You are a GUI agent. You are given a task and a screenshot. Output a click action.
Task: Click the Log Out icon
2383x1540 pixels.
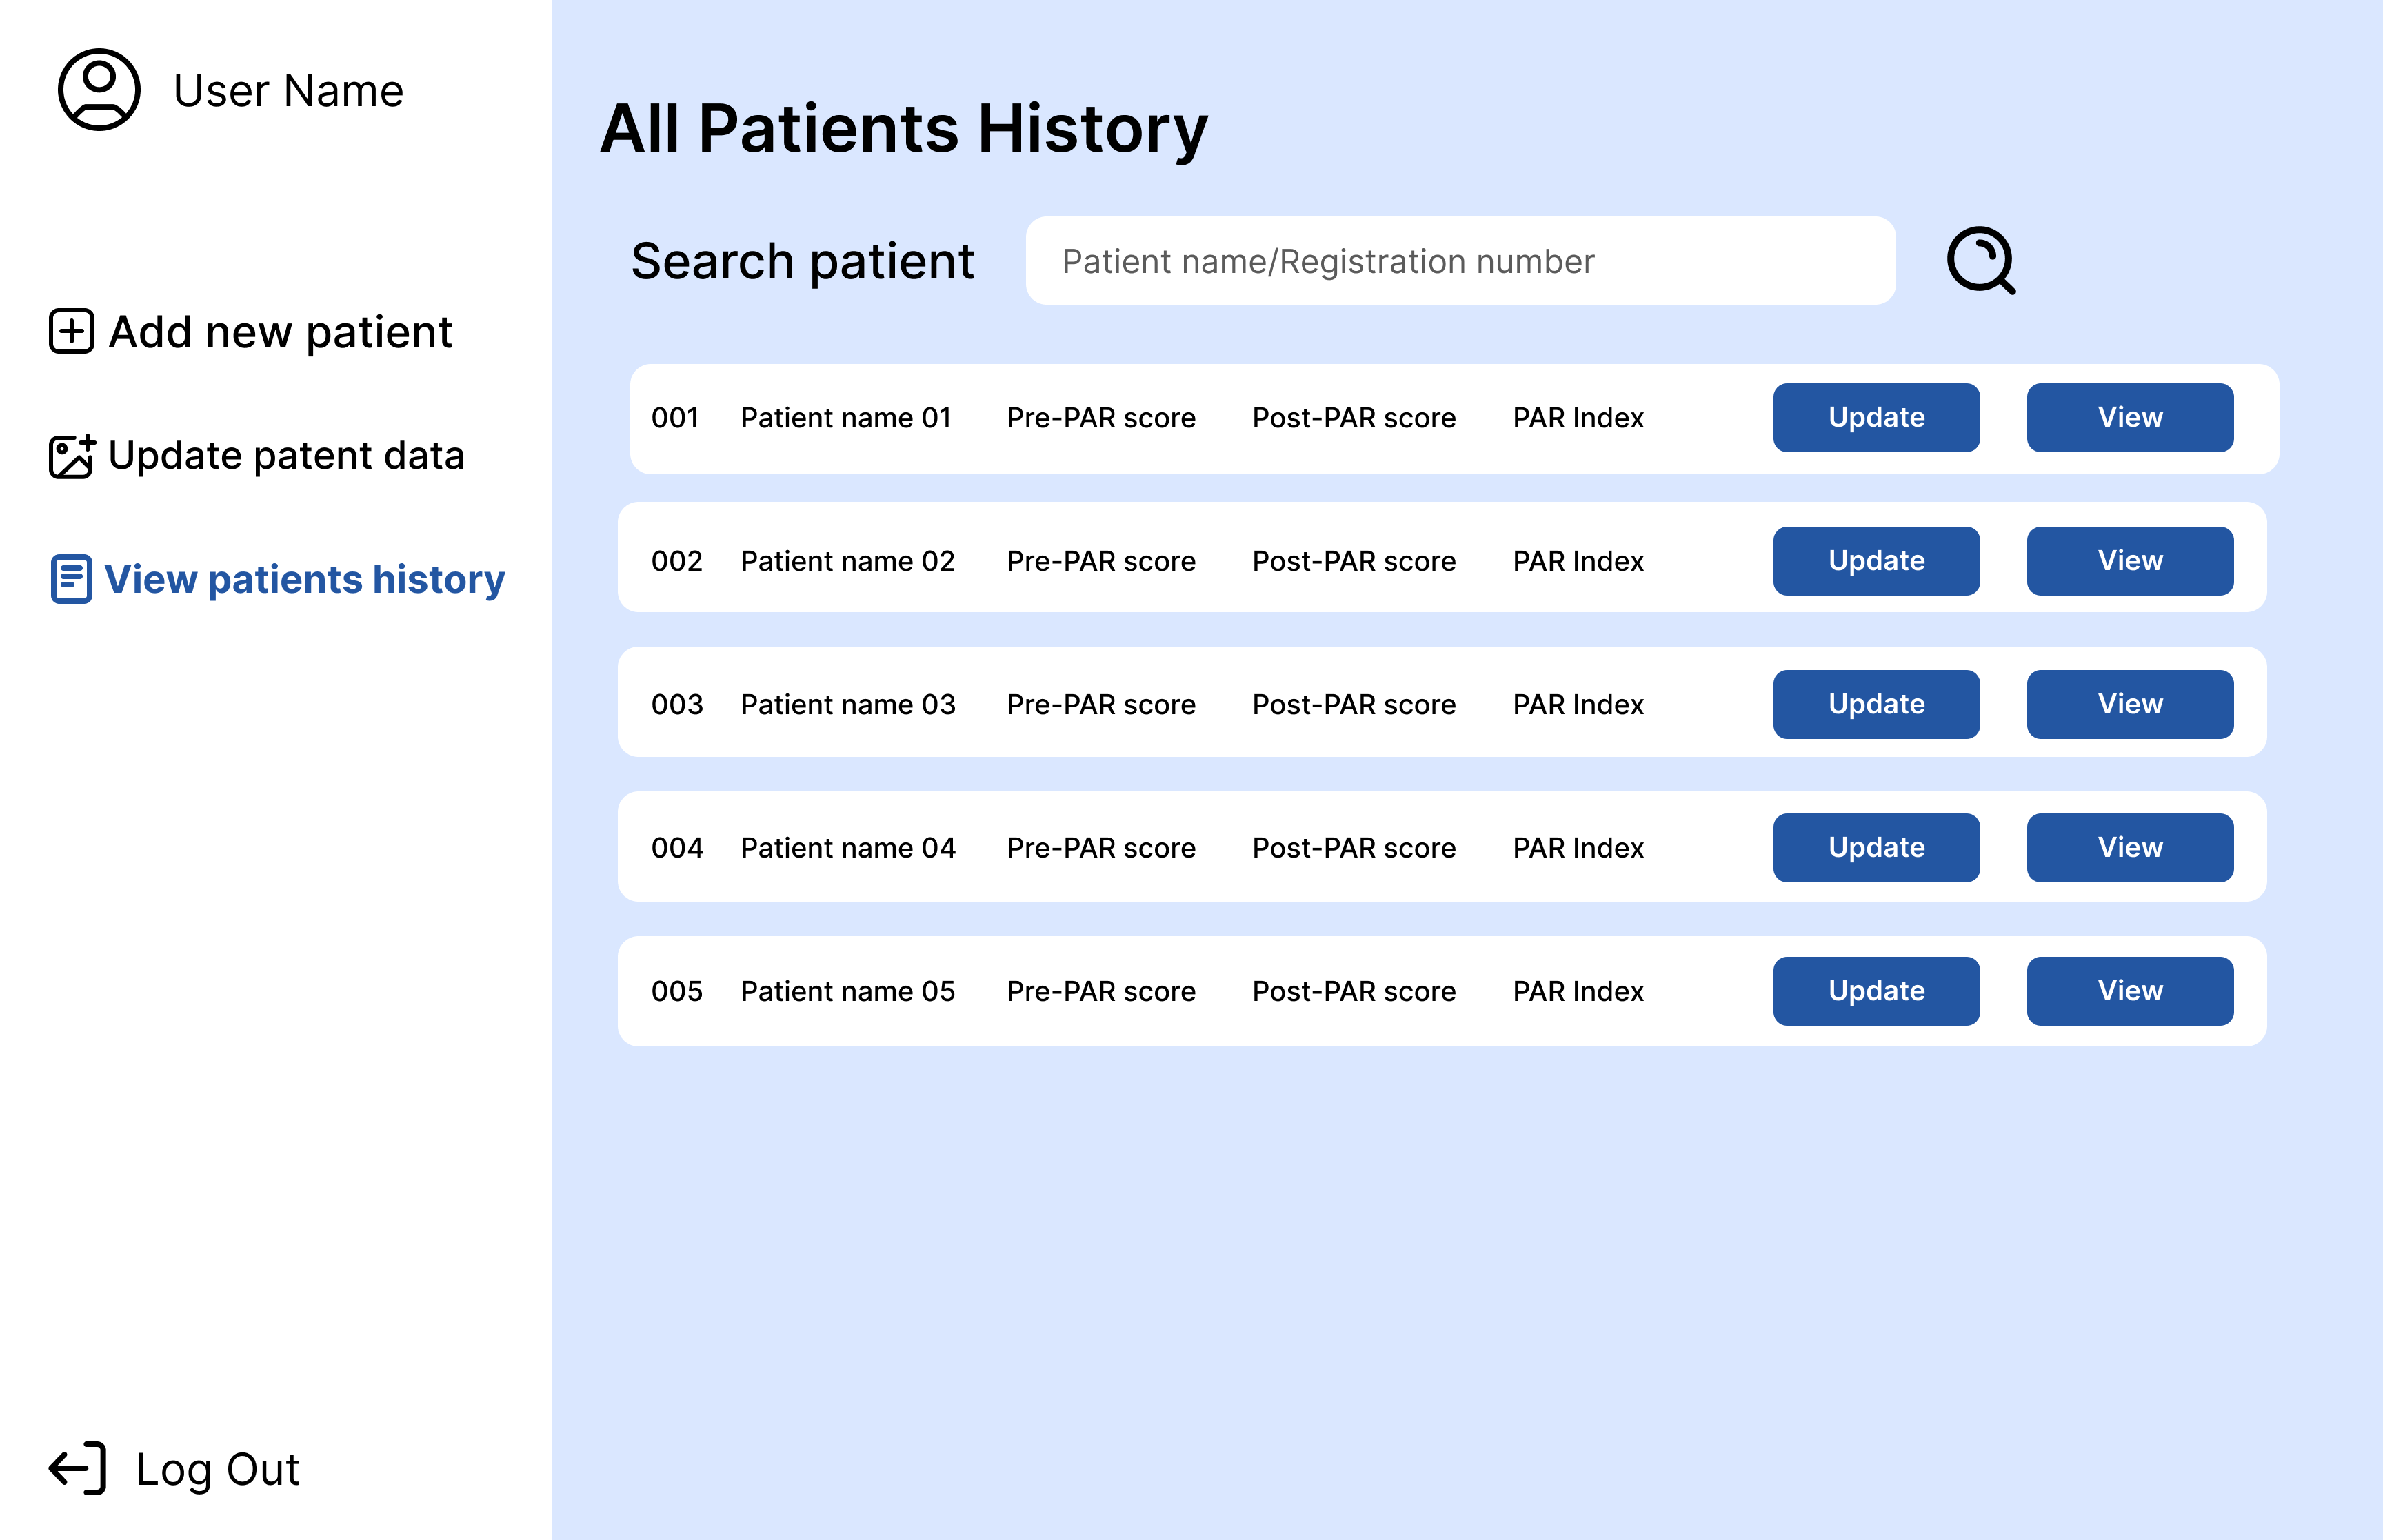pyautogui.click(x=77, y=1467)
